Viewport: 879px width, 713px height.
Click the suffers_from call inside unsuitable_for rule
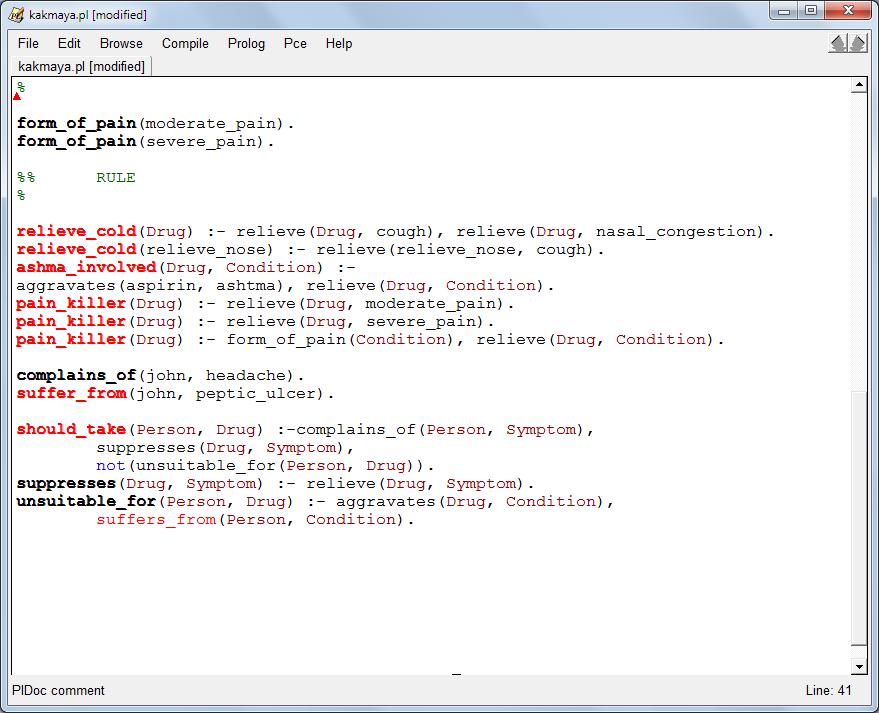pyautogui.click(x=155, y=519)
